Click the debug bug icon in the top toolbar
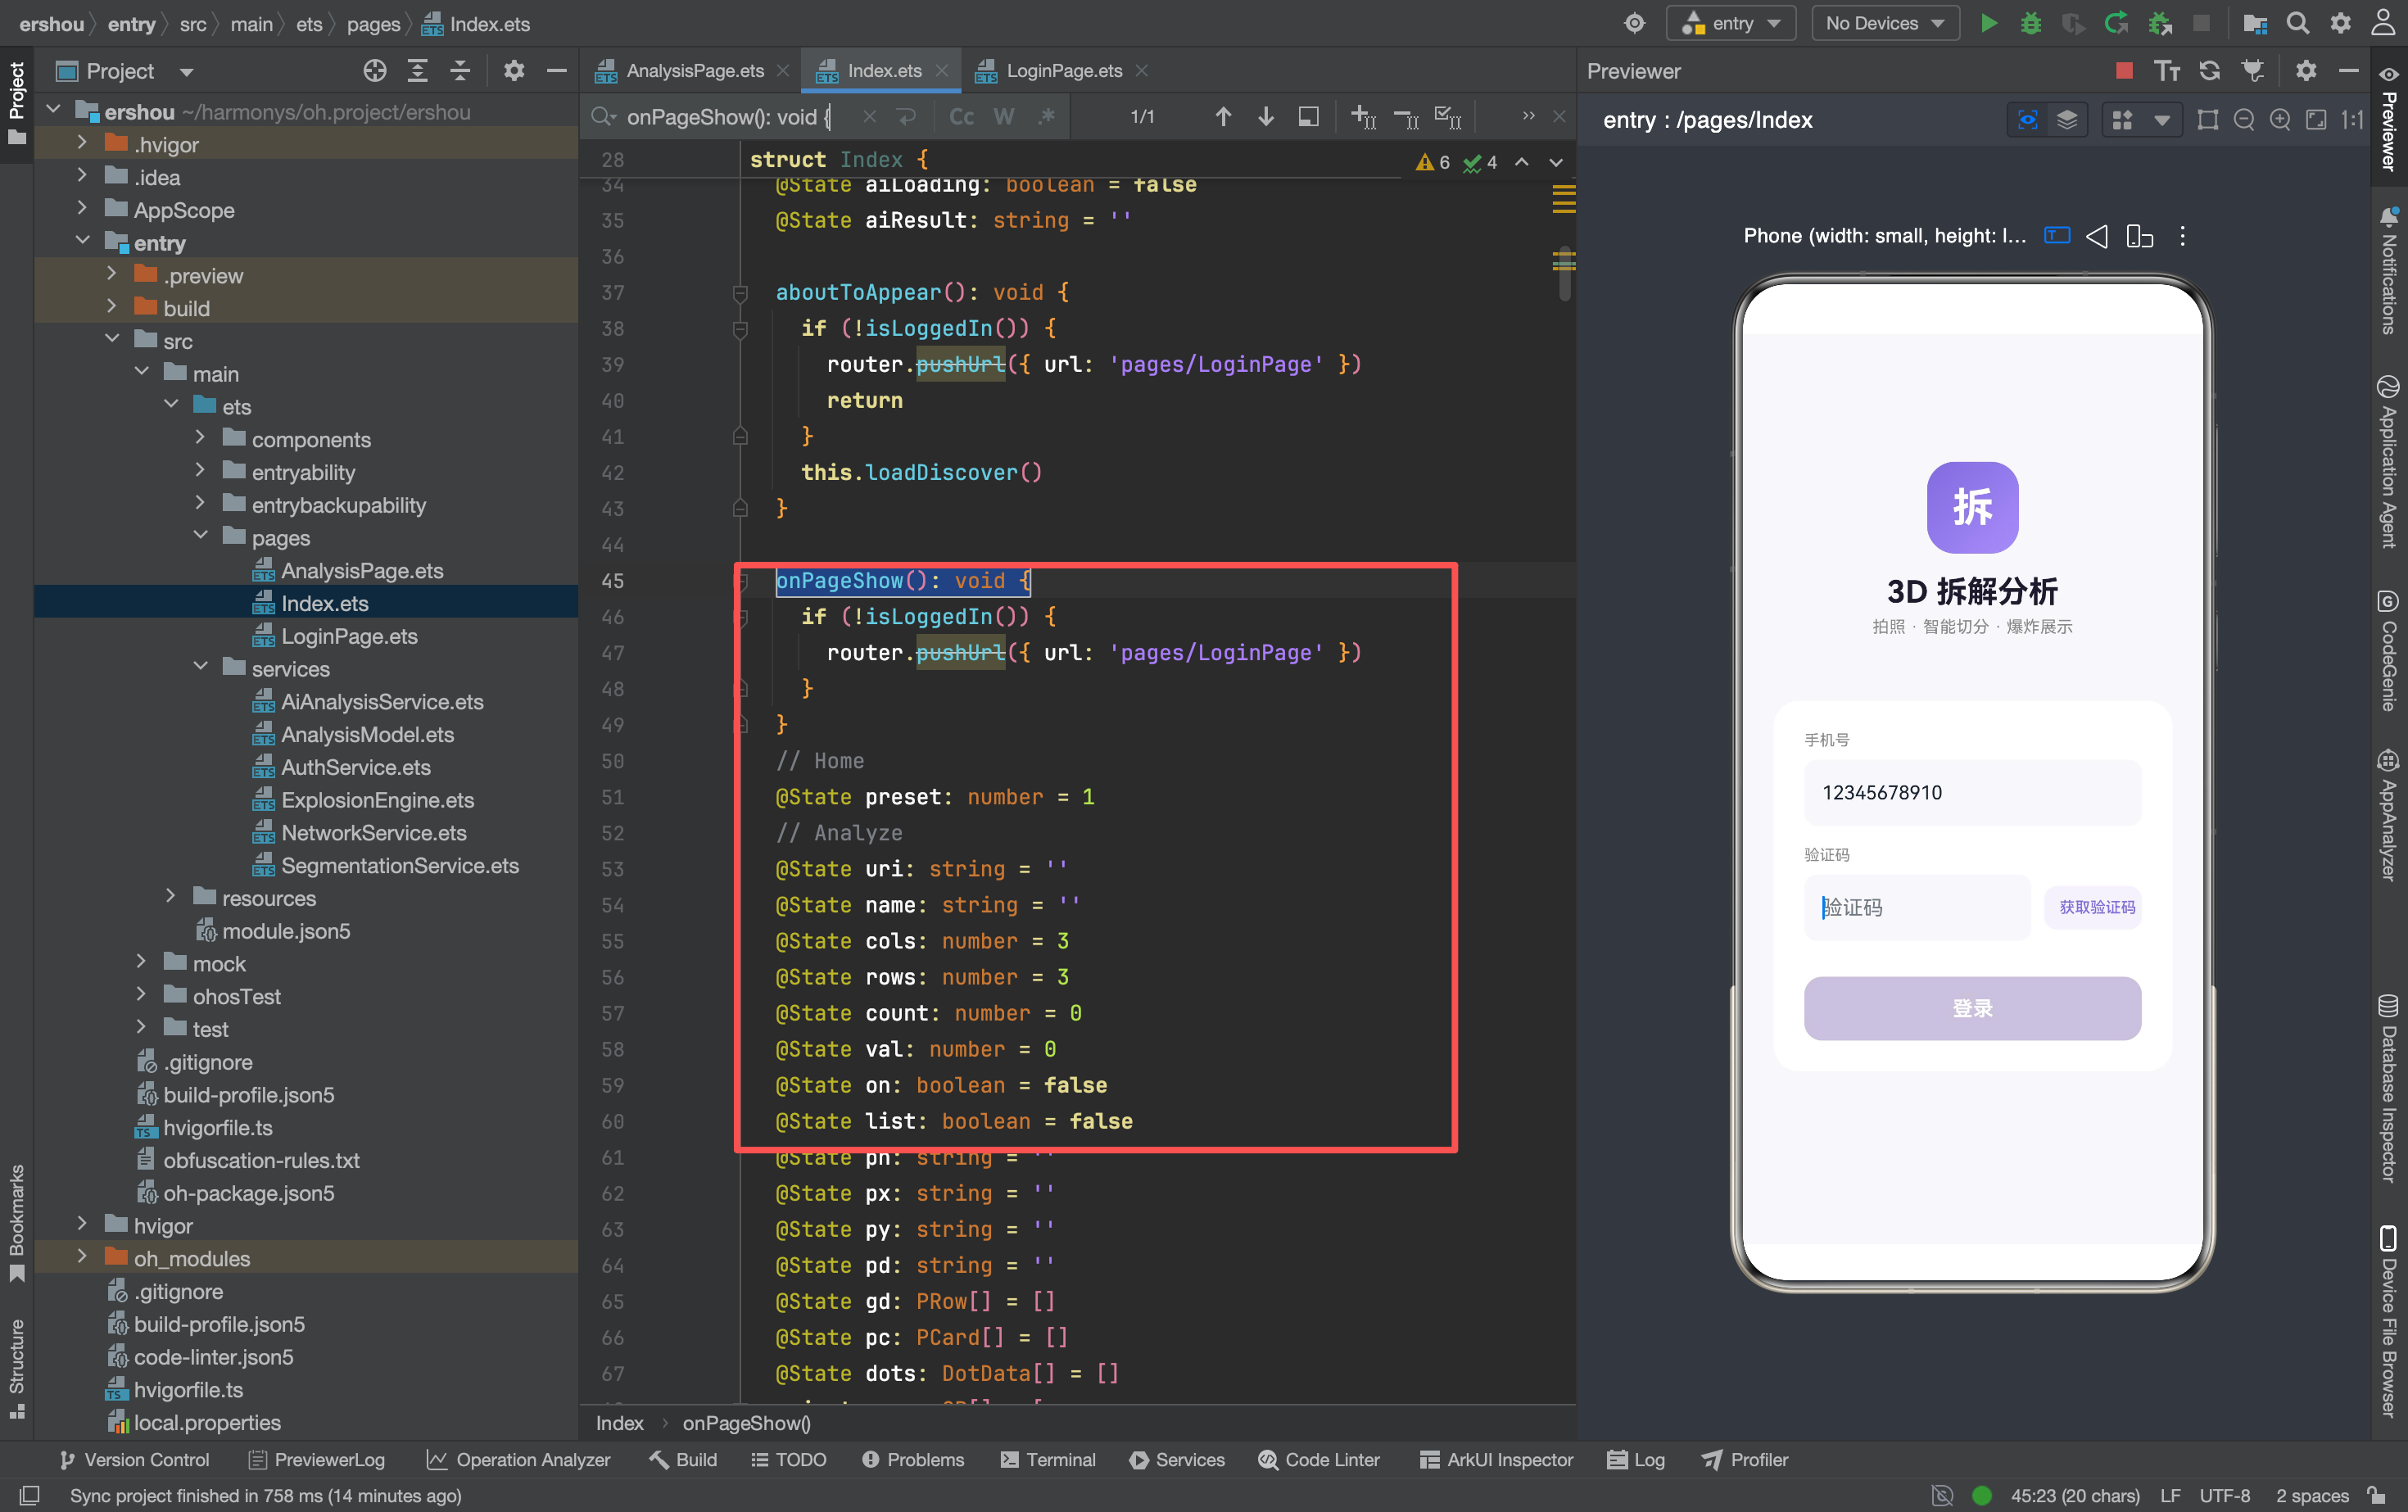 (x=2030, y=23)
